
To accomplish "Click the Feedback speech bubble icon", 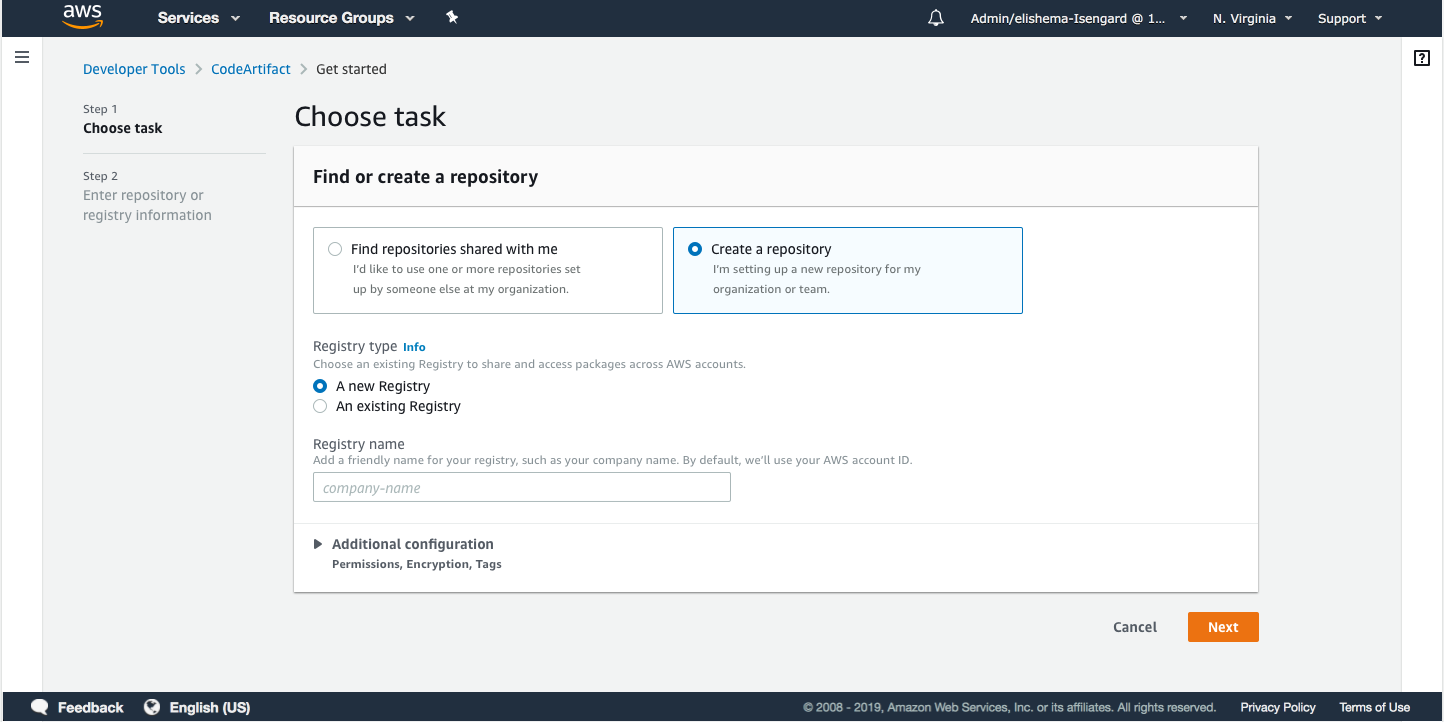I will click(40, 707).
